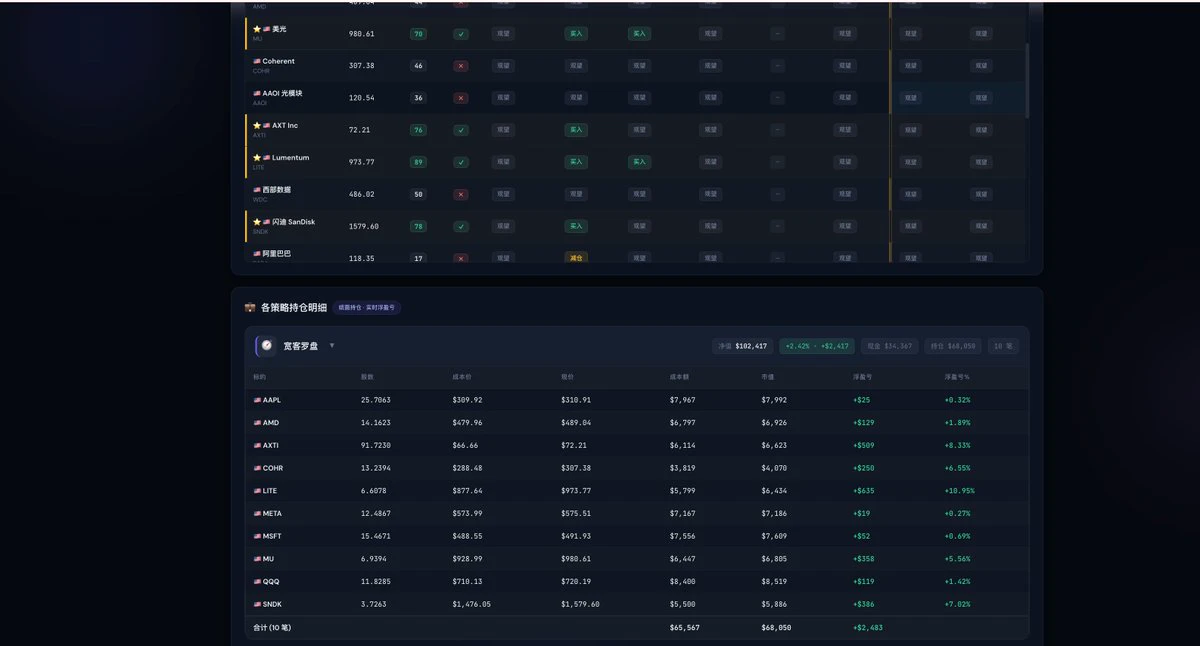
Task: Click the score badge 46 in the Coherent row
Action: point(418,66)
